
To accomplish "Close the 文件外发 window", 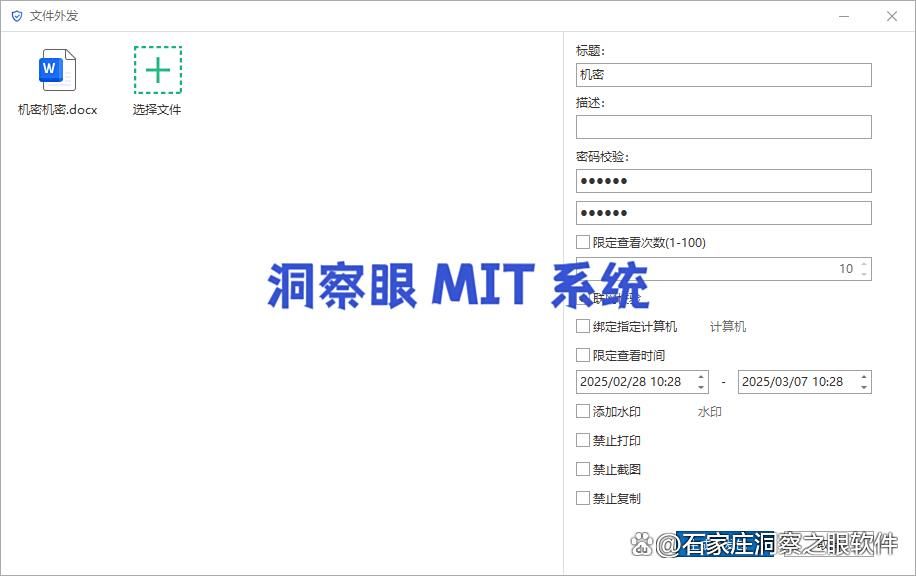I will click(892, 16).
